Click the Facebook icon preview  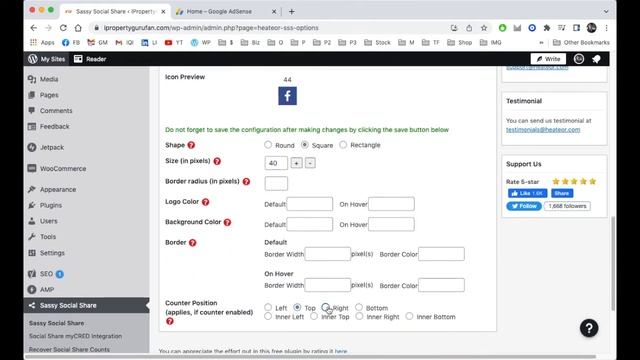[x=287, y=96]
